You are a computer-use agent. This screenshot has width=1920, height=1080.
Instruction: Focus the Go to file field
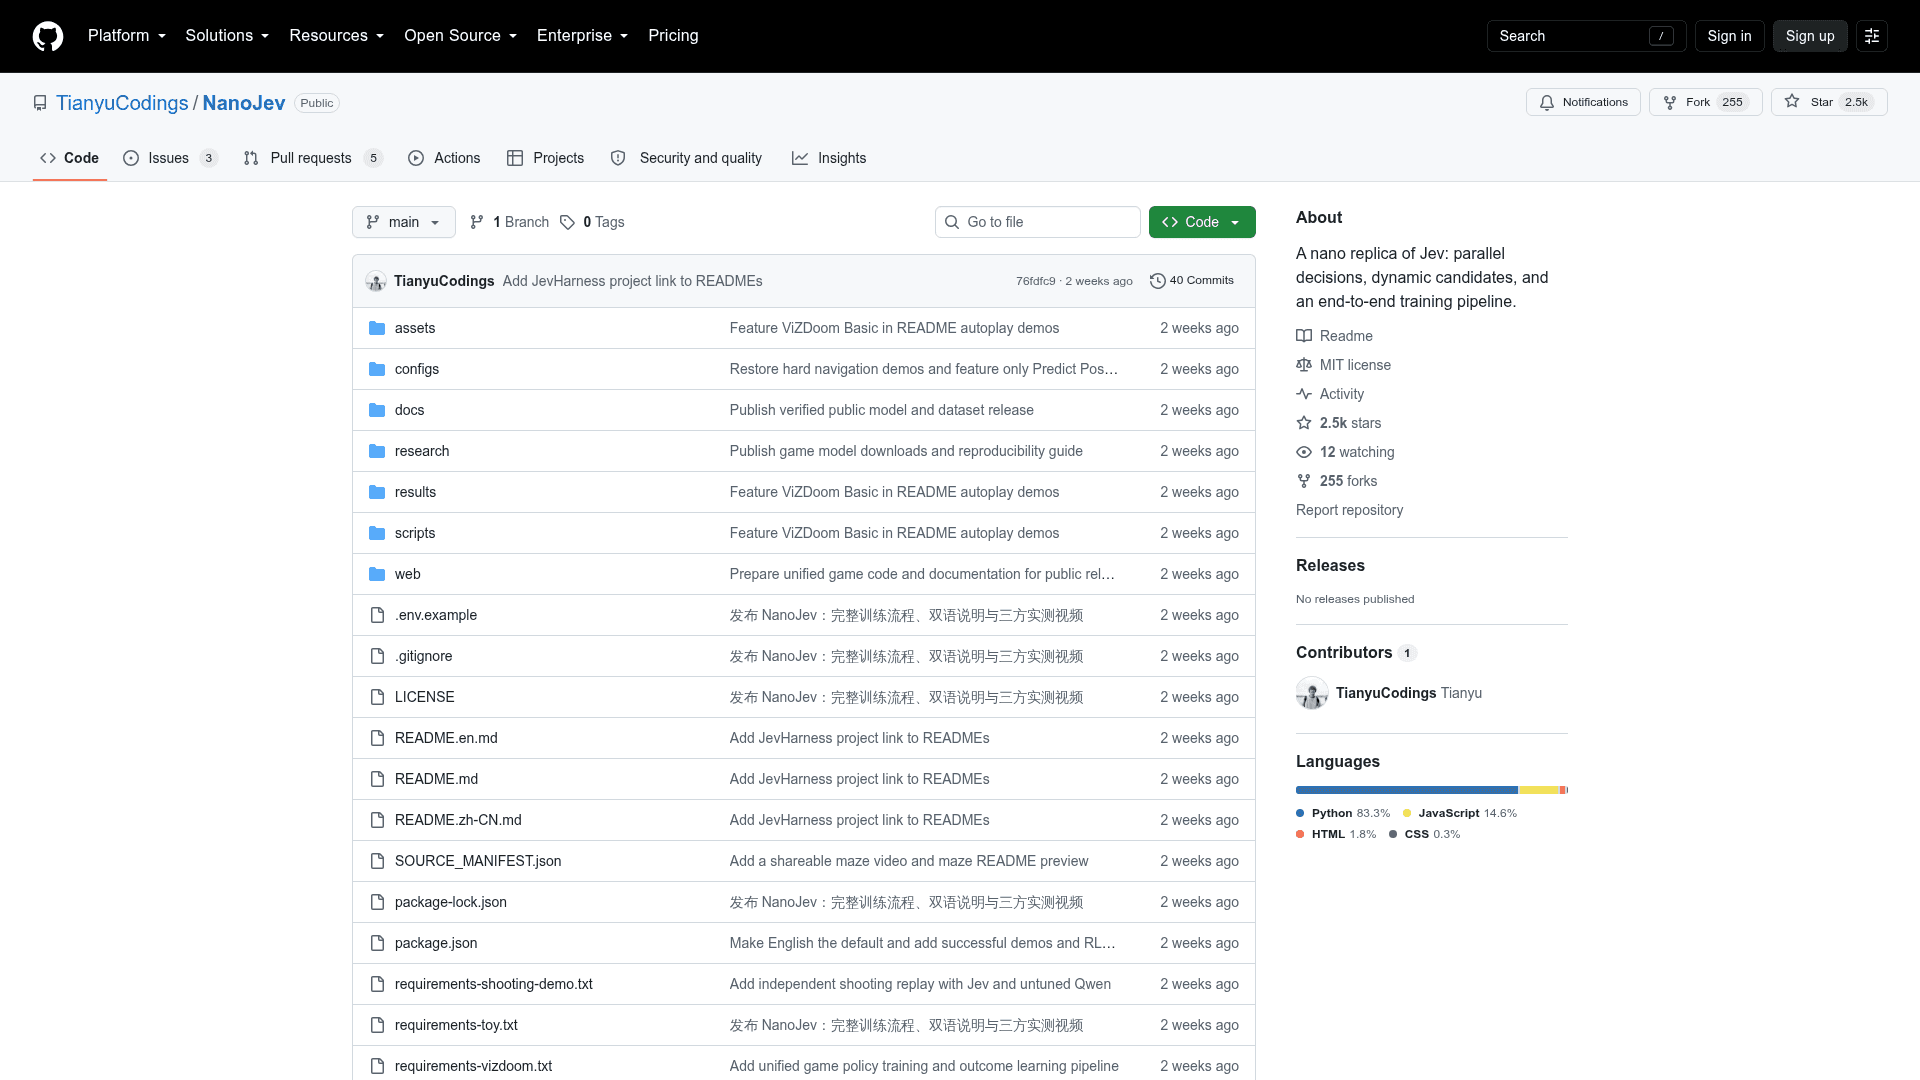(x=1037, y=222)
